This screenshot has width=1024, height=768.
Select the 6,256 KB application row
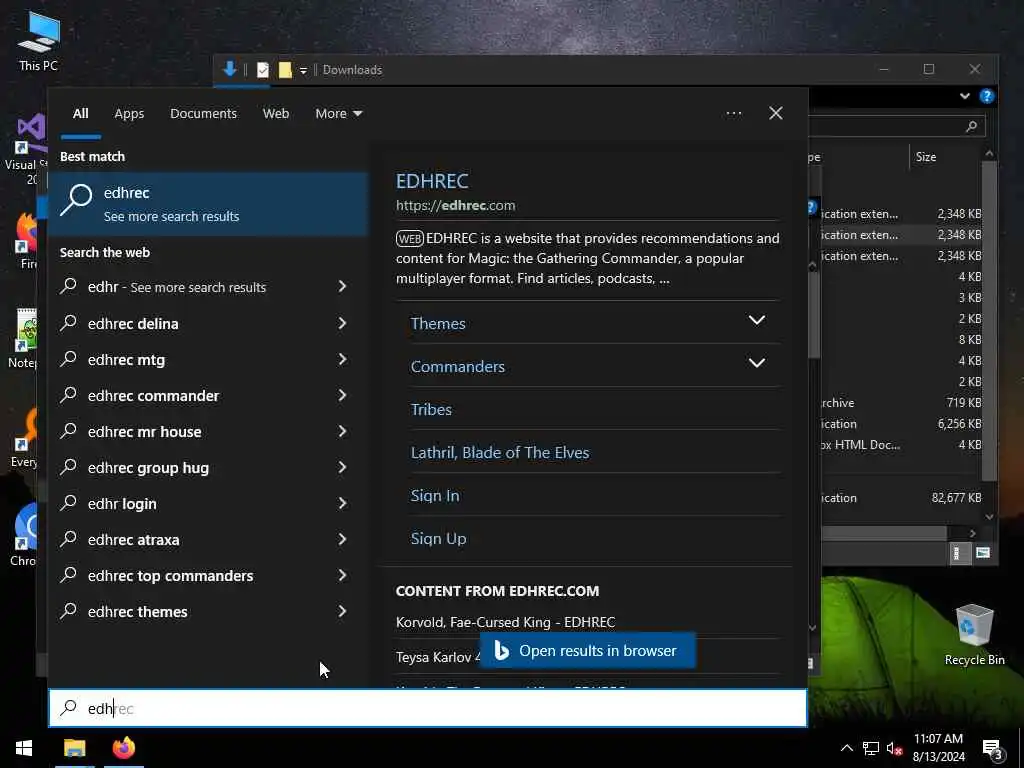(901, 423)
